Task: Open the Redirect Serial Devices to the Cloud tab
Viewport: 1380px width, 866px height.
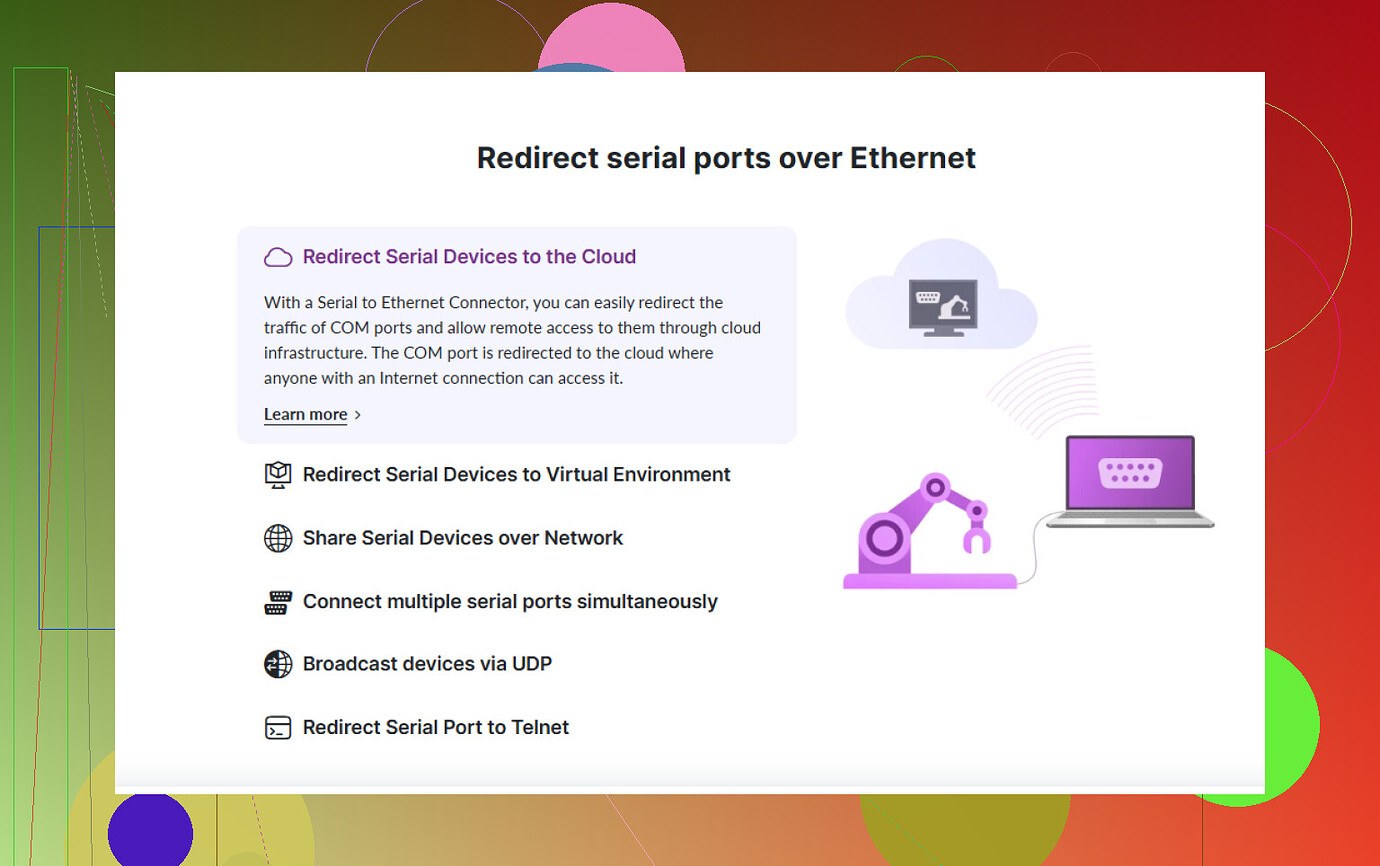Action: (x=470, y=257)
